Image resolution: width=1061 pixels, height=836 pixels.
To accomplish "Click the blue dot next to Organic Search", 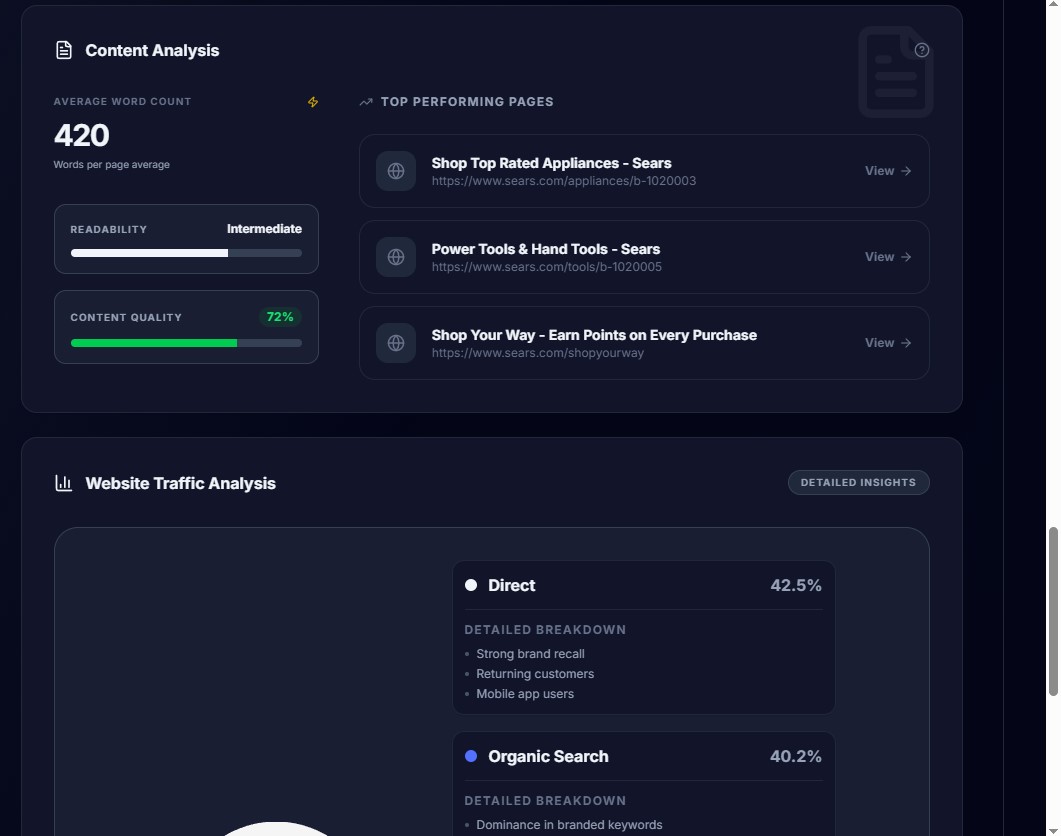I will tap(471, 756).
